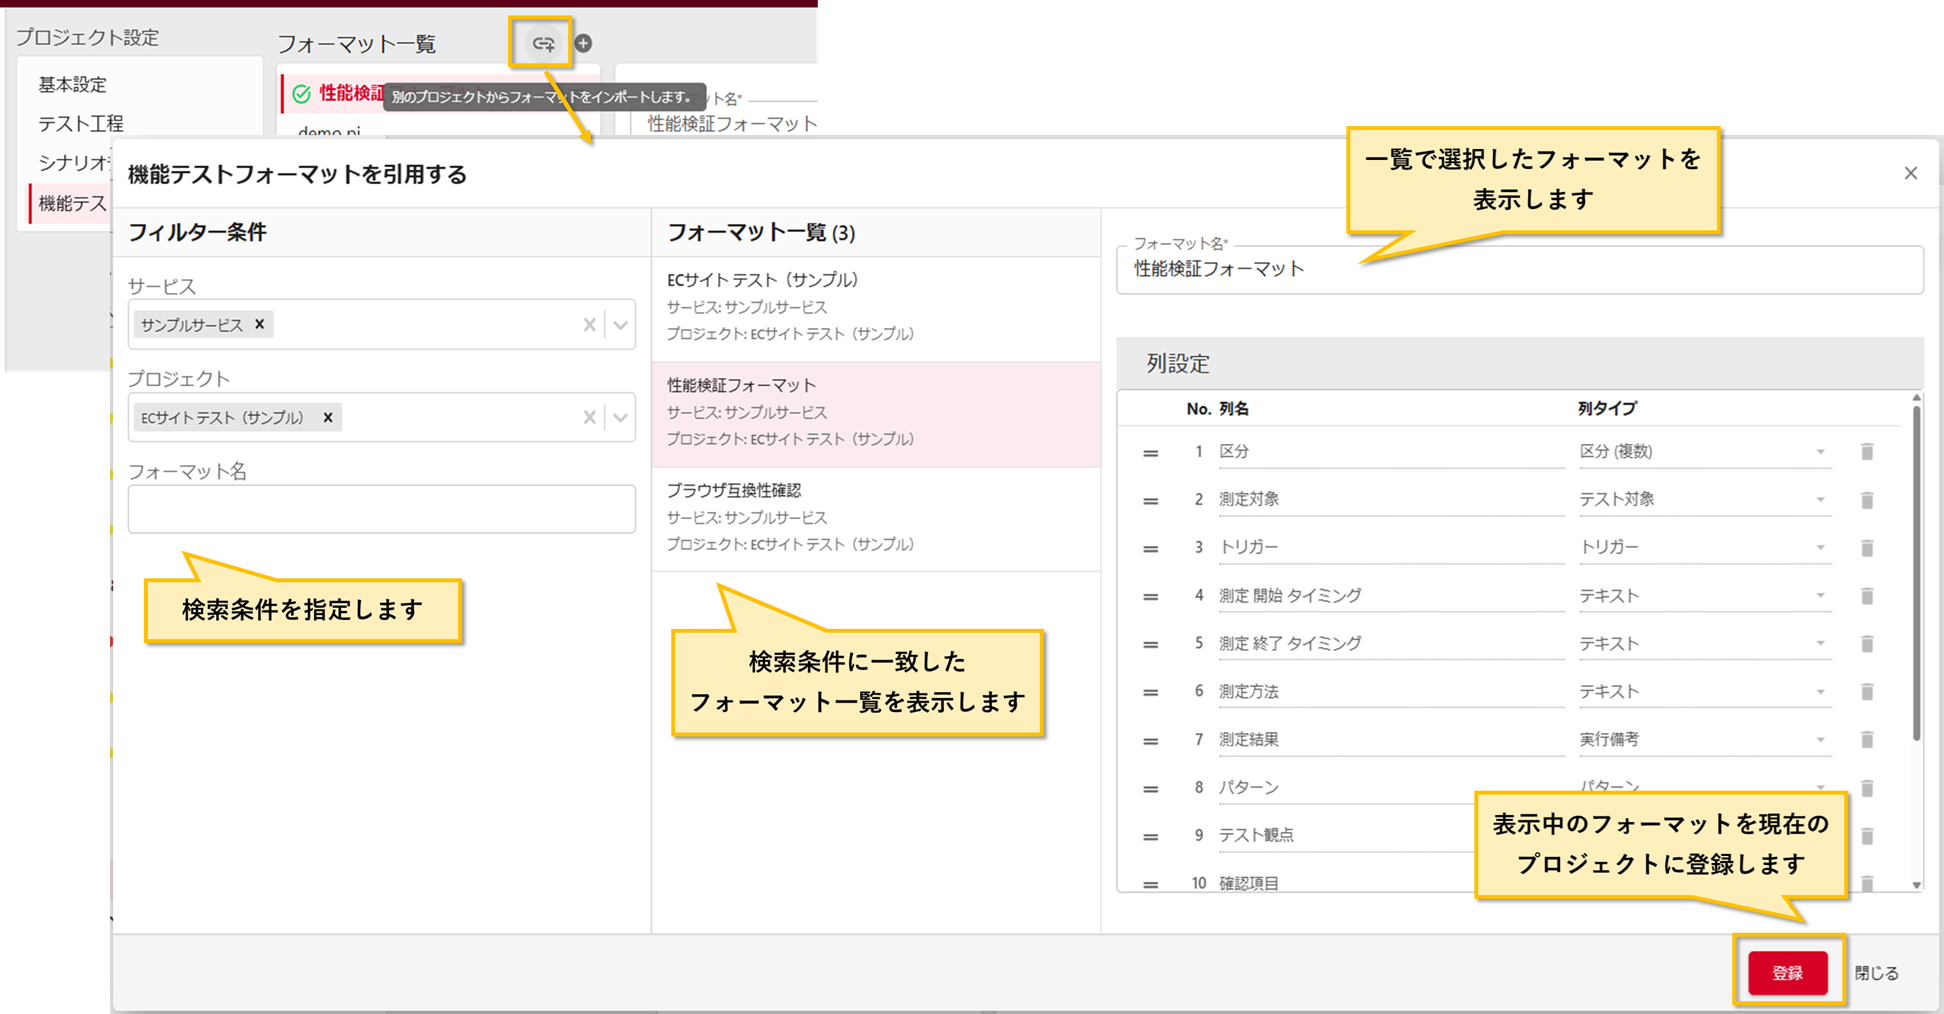Click the plus icon to add a new format
Viewport: 1944px width, 1014px height.
click(584, 42)
